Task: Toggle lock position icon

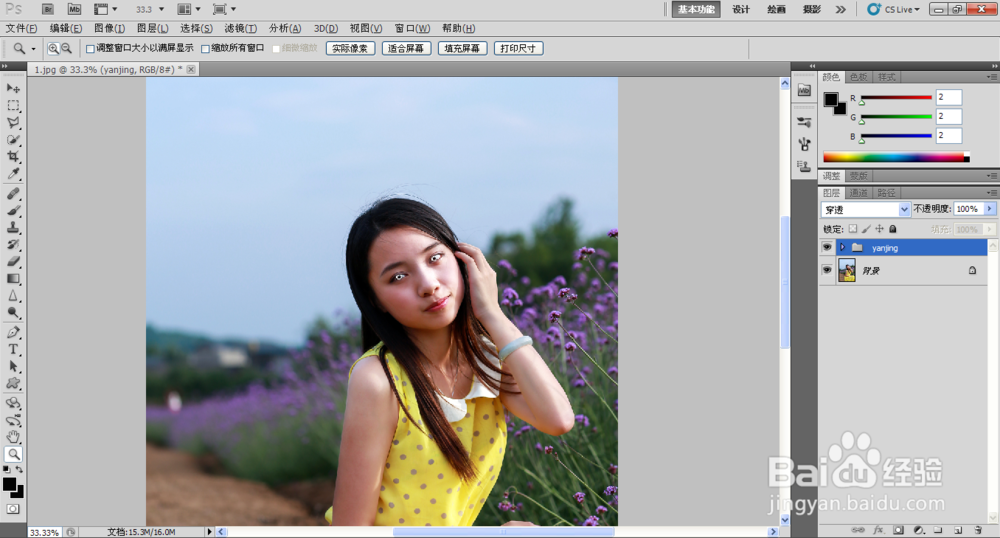Action: click(x=879, y=229)
